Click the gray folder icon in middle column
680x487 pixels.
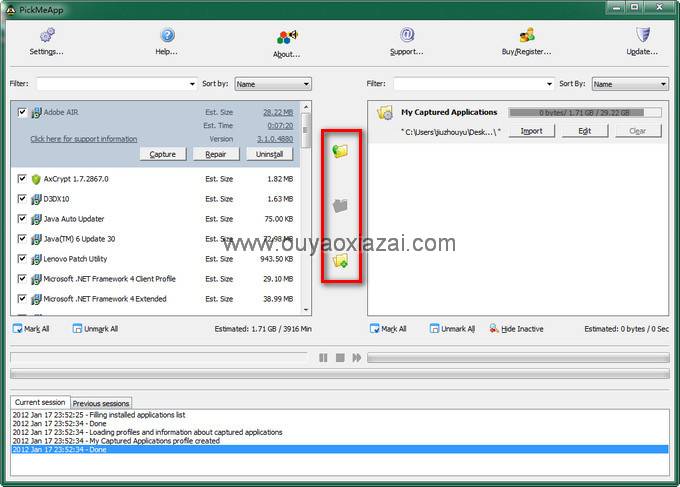coord(340,205)
